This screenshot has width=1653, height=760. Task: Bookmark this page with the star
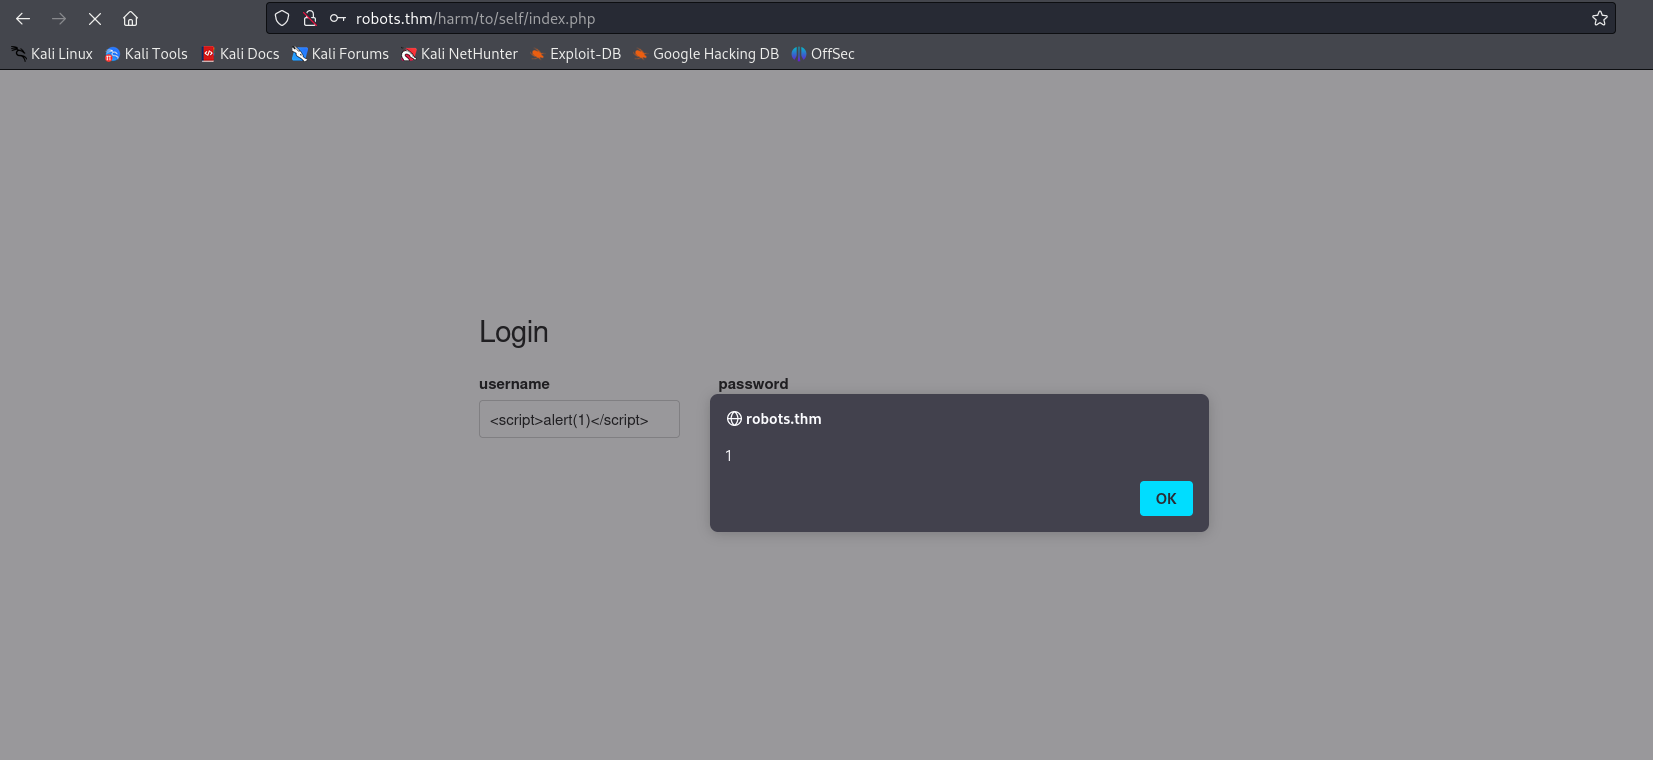click(1600, 18)
